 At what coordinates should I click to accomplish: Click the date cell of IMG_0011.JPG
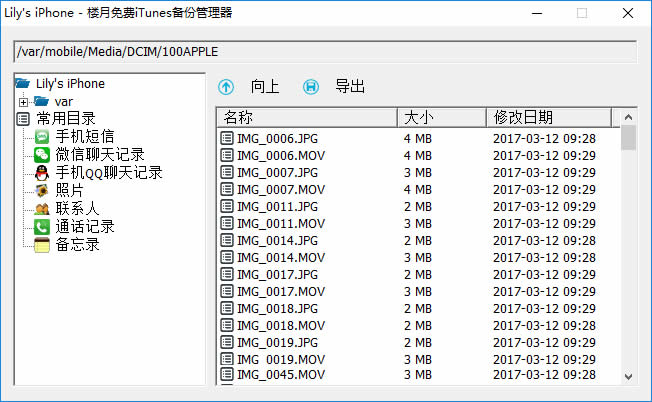544,207
